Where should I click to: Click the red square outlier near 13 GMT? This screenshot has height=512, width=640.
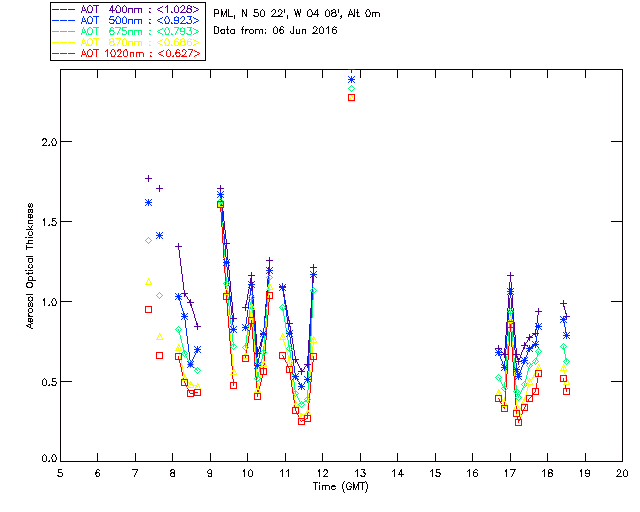[x=351, y=97]
